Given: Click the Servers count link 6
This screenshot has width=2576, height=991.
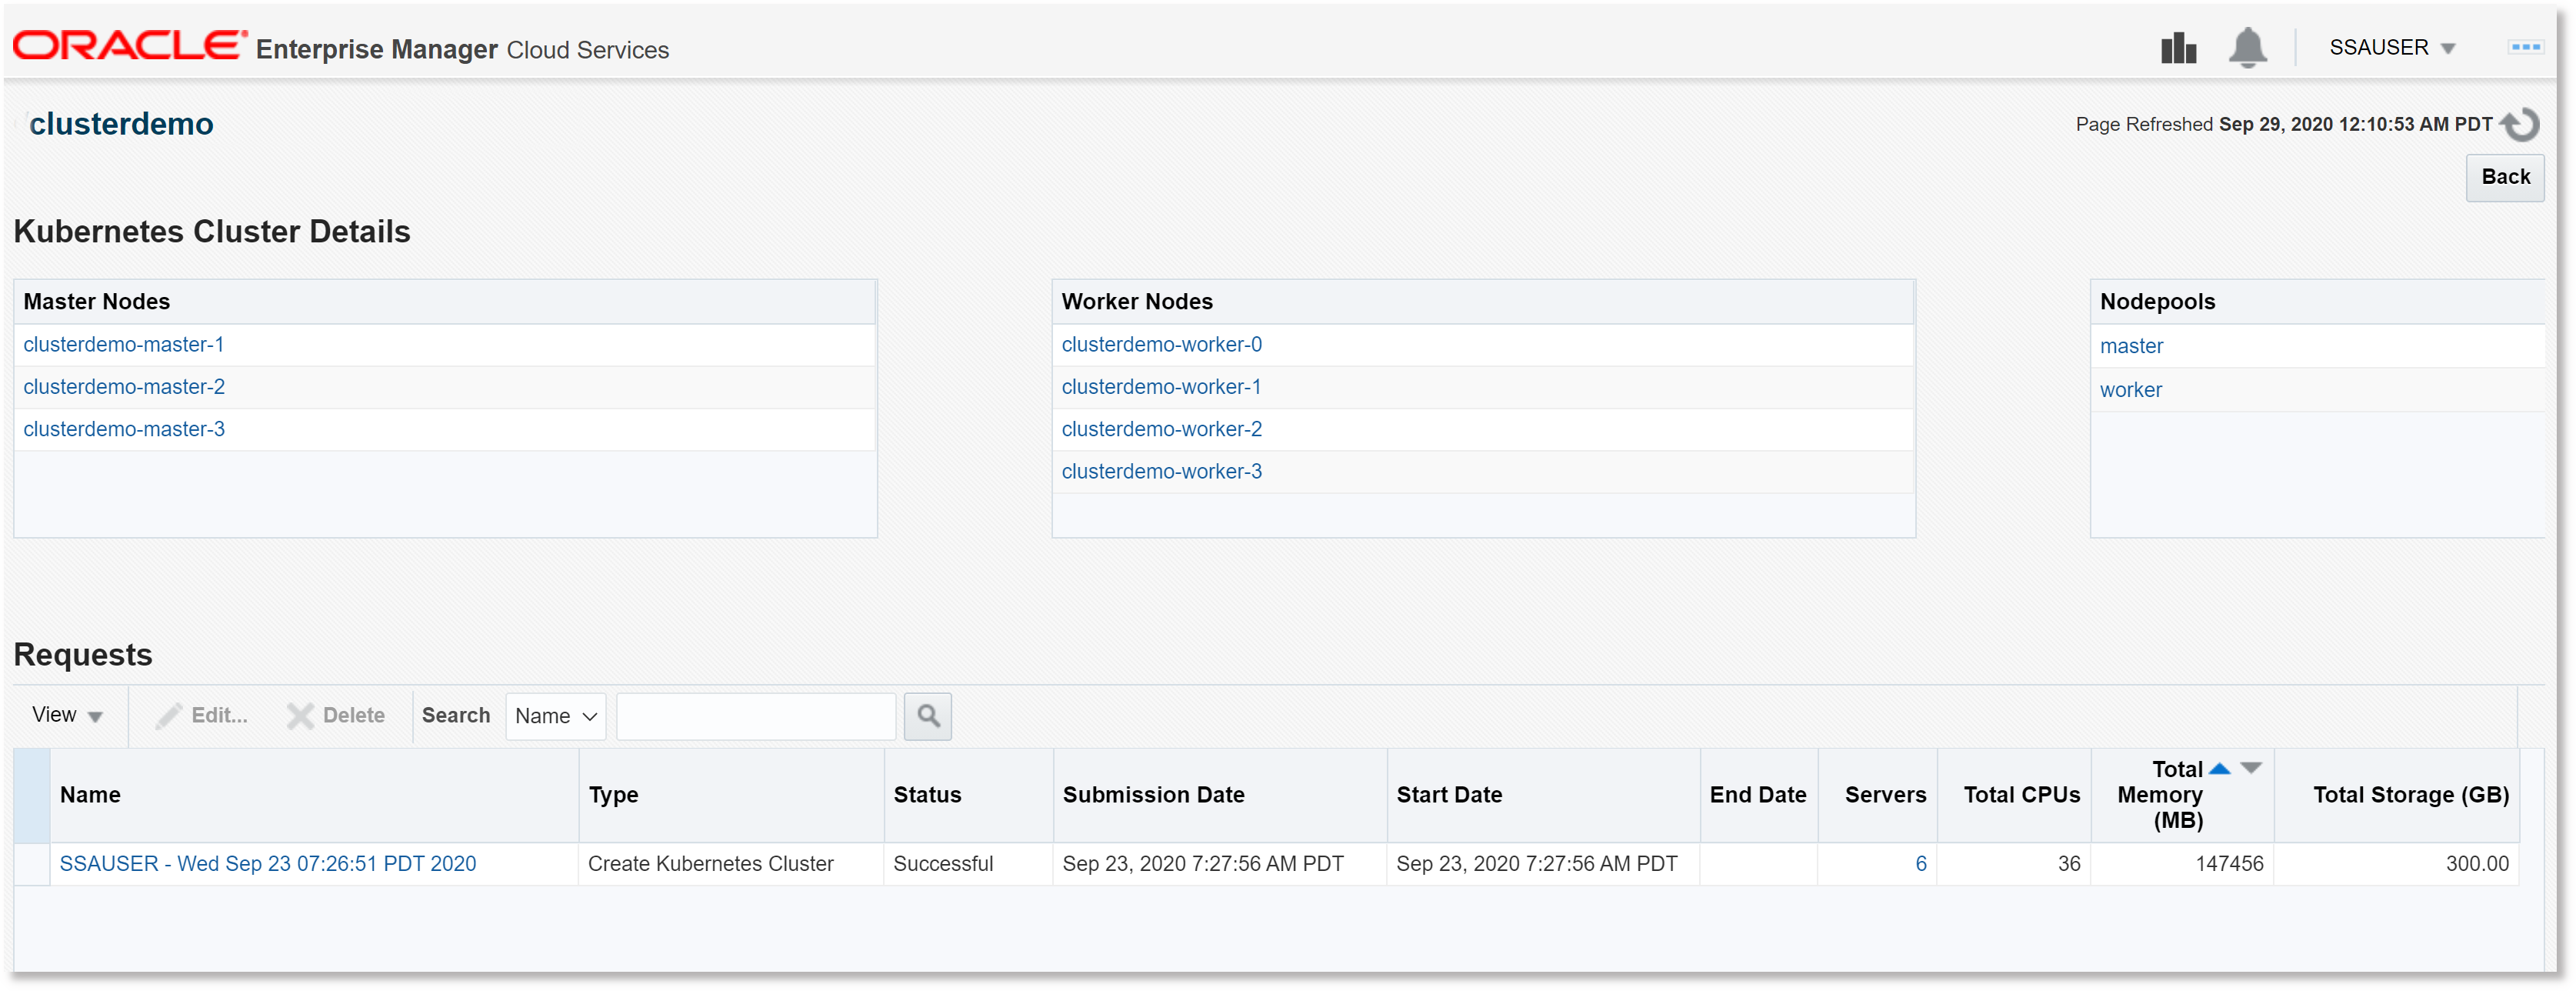Looking at the screenshot, I should pyautogui.click(x=1920, y=863).
